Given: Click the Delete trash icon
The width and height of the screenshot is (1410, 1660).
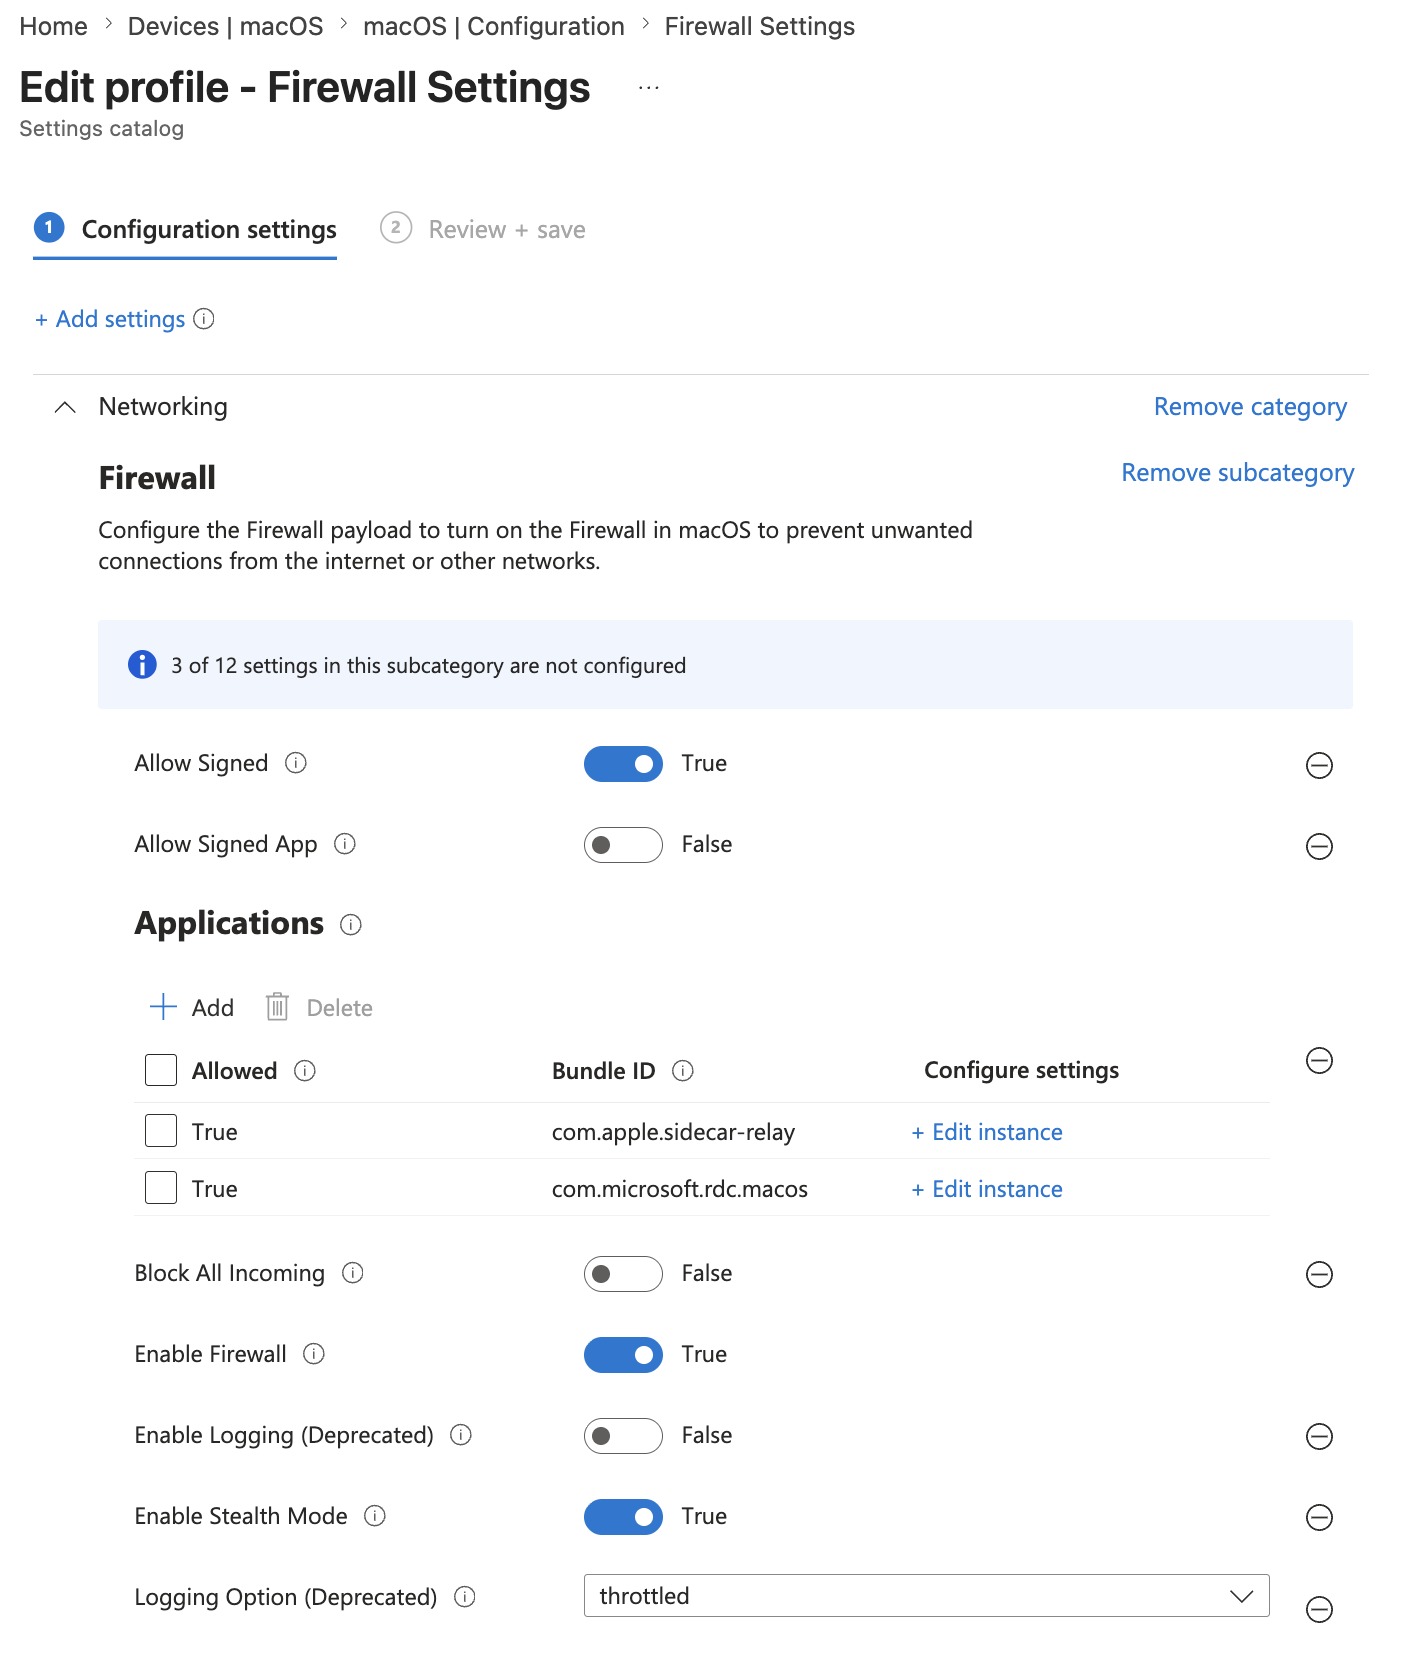Looking at the screenshot, I should [277, 1007].
